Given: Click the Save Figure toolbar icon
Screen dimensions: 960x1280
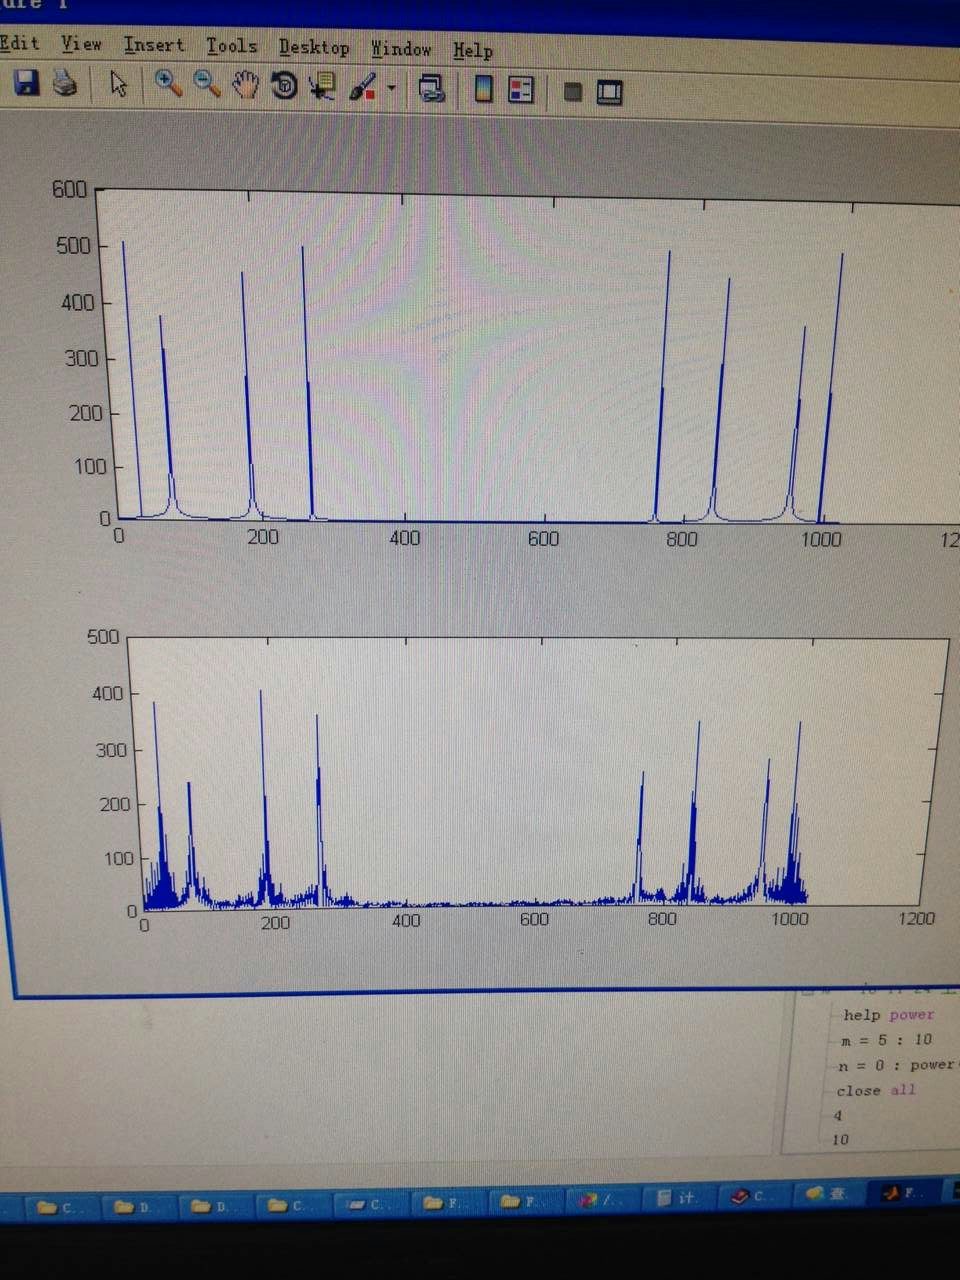Looking at the screenshot, I should 26,83.
